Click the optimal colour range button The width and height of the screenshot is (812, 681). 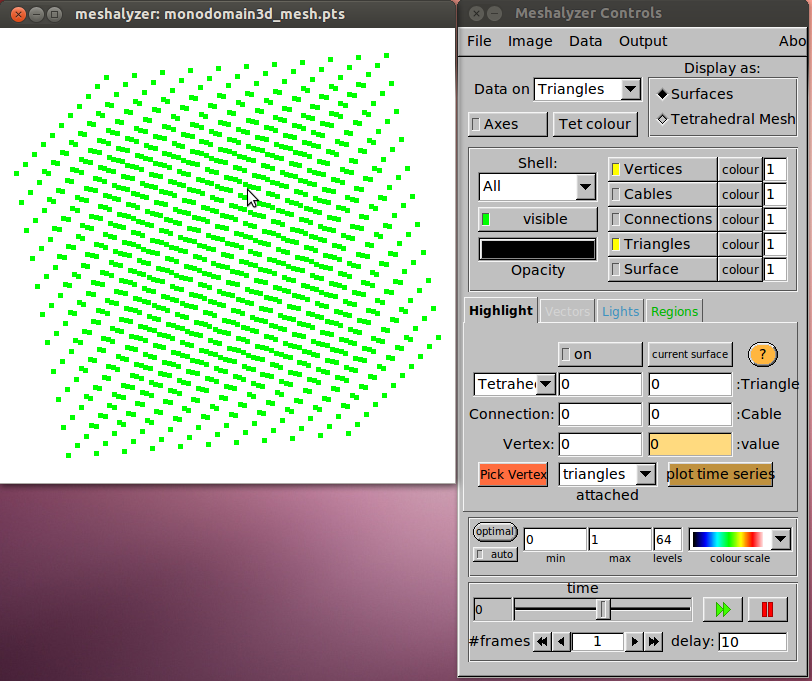(495, 532)
